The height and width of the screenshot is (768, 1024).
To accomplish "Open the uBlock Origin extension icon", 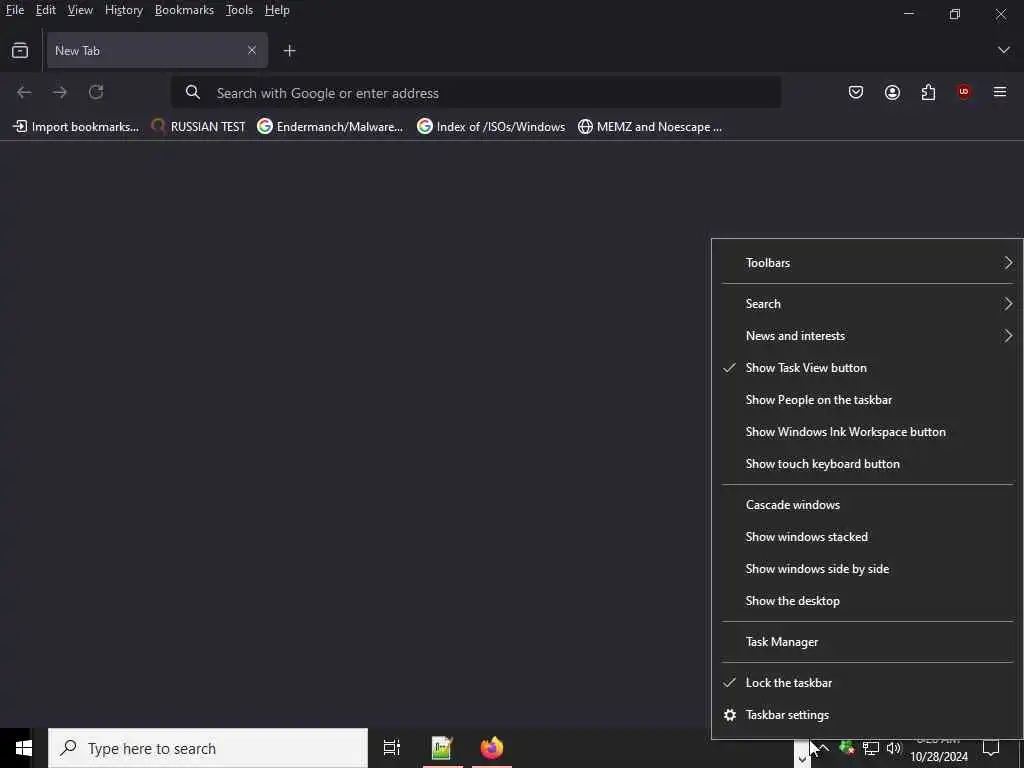I will click(964, 92).
